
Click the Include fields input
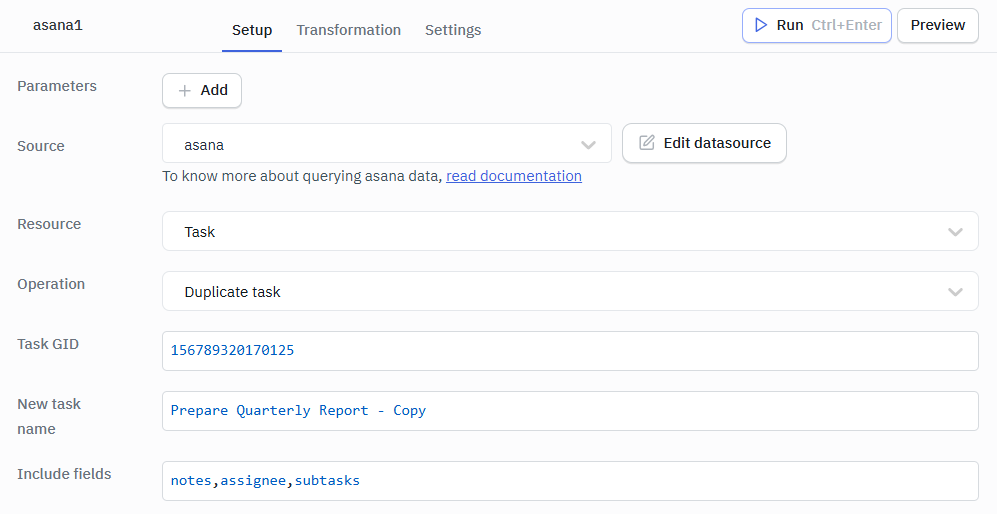click(570, 481)
